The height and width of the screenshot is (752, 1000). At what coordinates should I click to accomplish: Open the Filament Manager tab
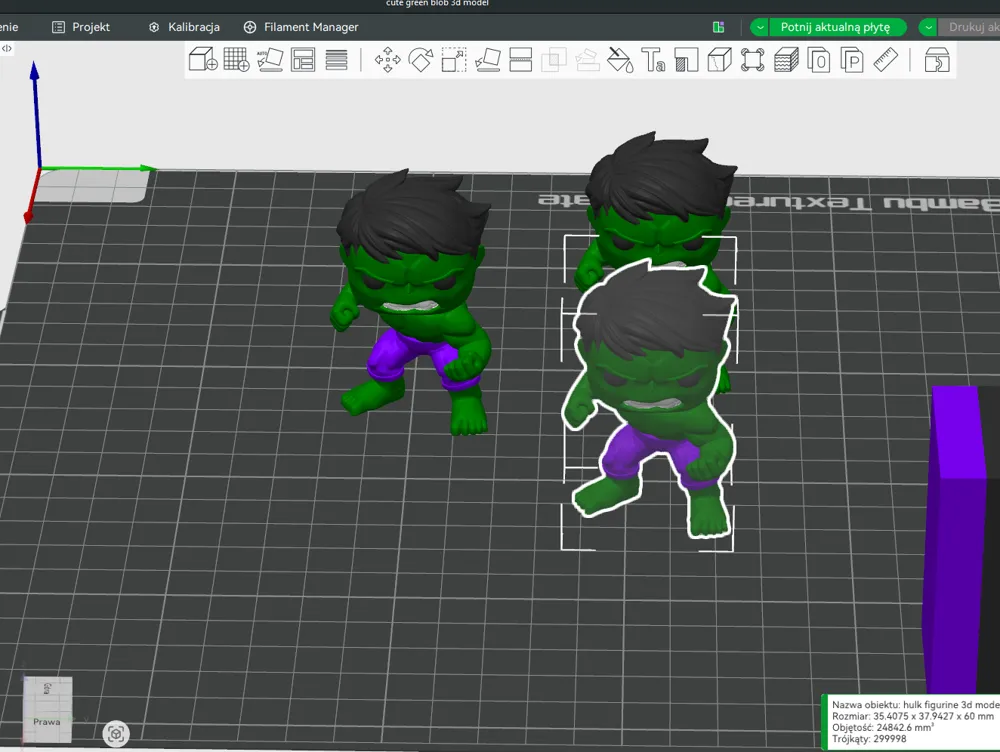pyautogui.click(x=301, y=27)
